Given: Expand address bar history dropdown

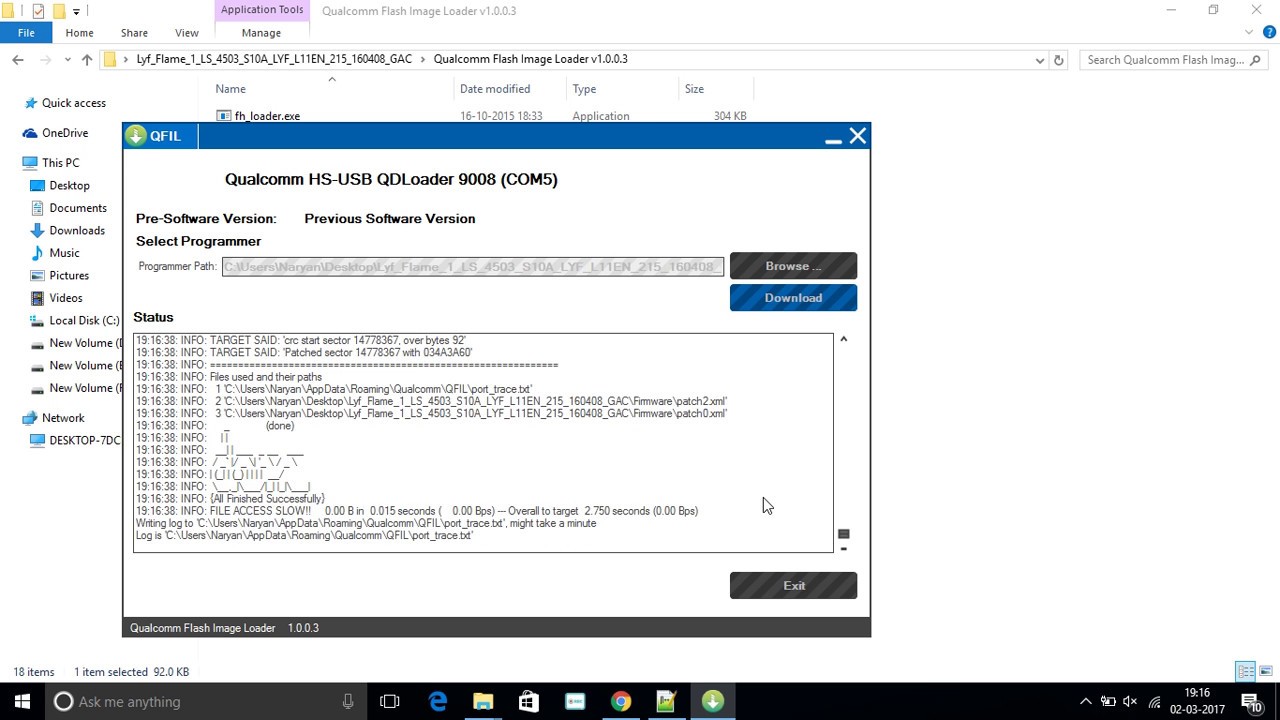Looking at the screenshot, I should 1040,60.
